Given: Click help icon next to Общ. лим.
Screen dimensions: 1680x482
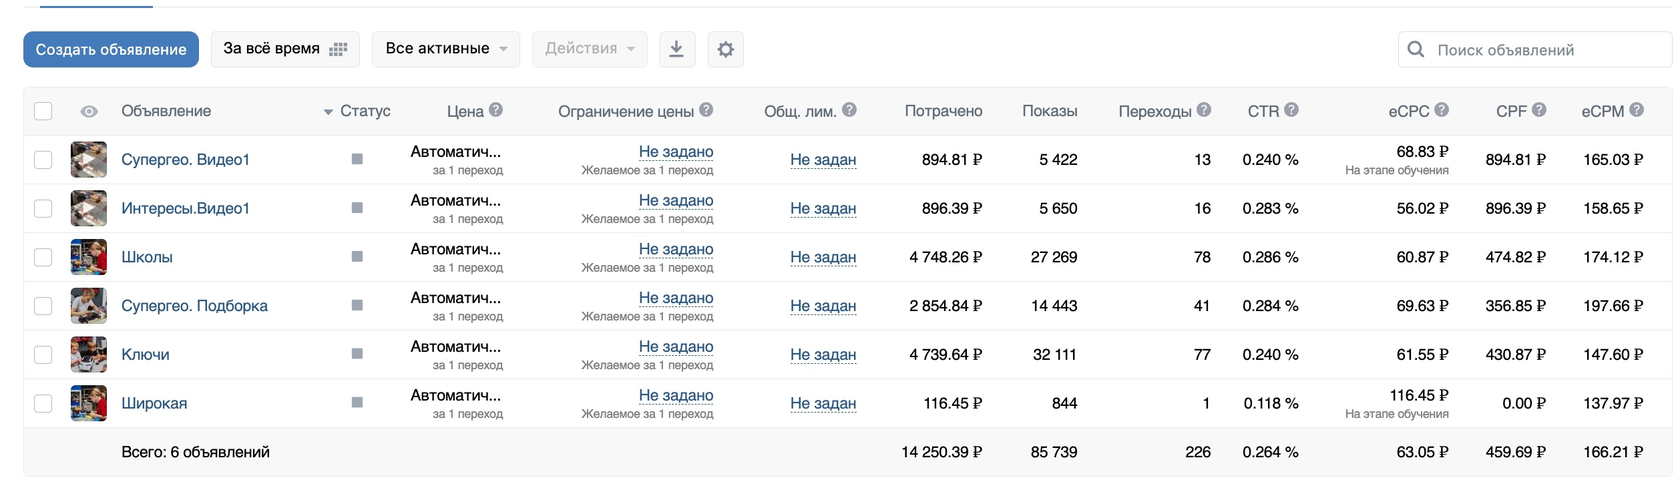Looking at the screenshot, I should 849,110.
